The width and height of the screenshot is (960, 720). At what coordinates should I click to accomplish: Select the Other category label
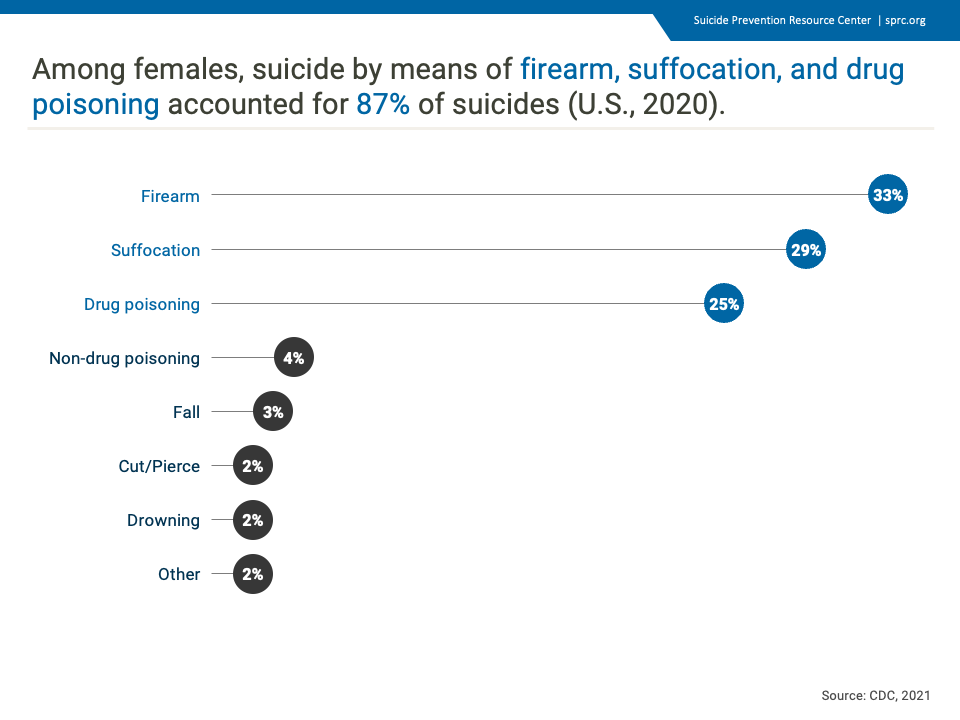[x=179, y=574]
